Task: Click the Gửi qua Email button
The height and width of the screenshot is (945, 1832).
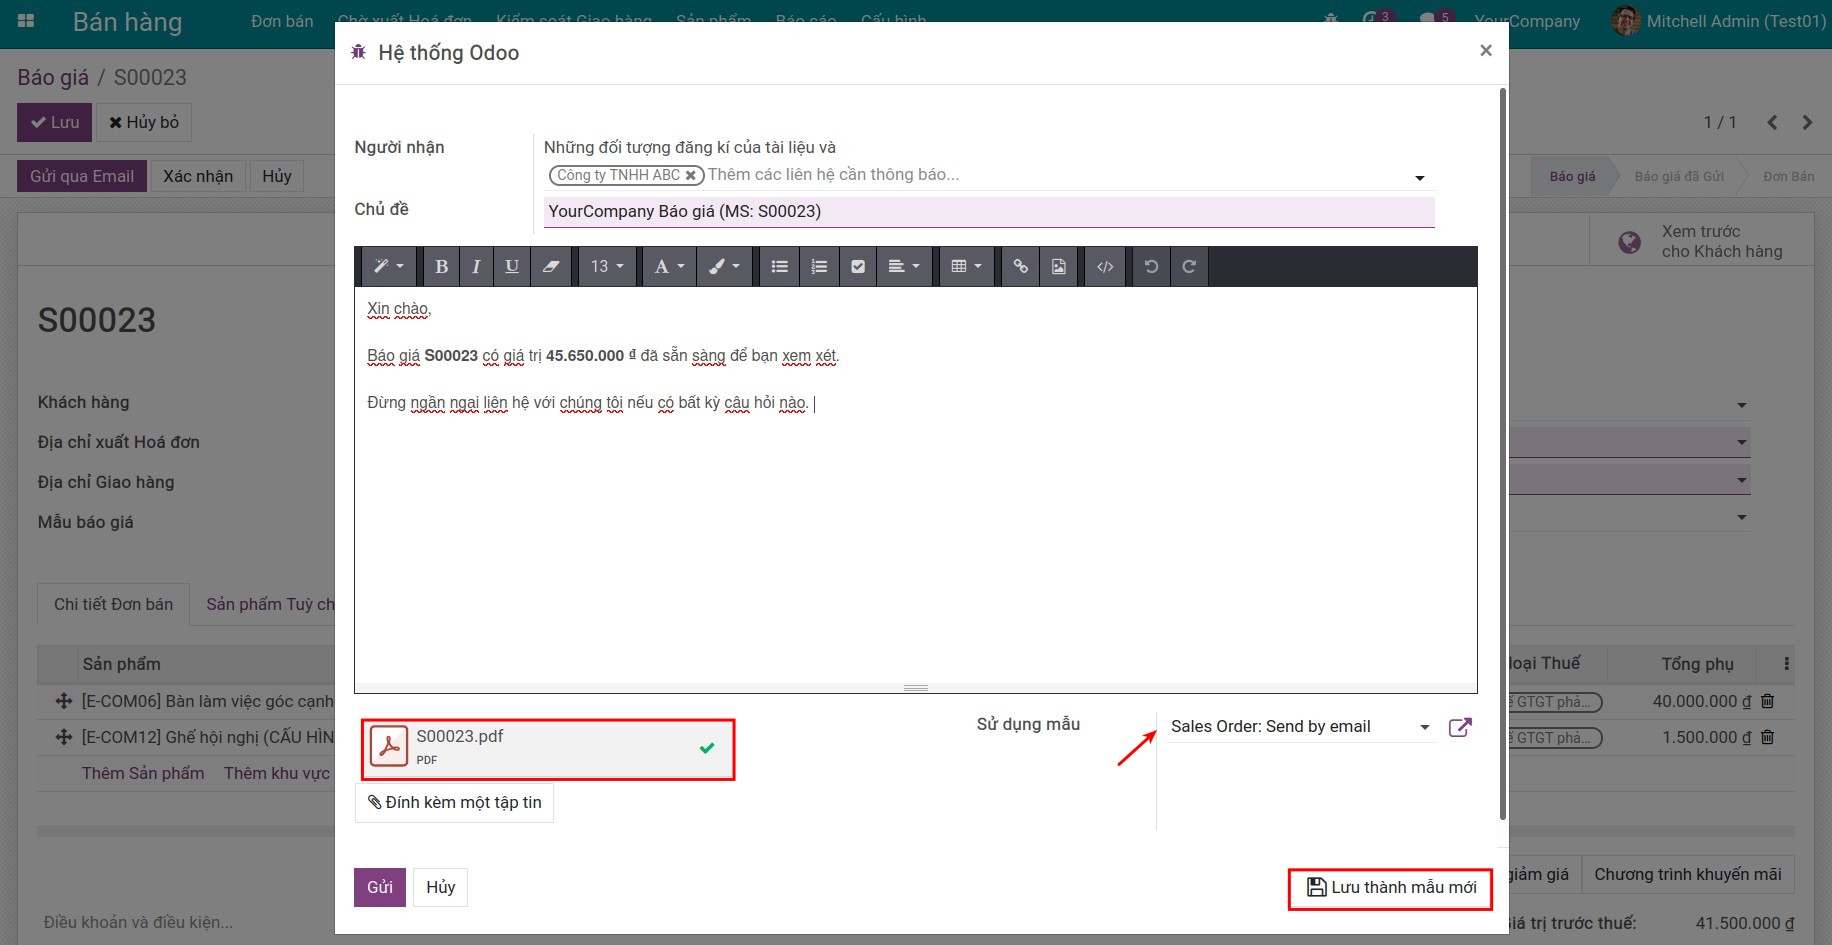Action: 82,176
